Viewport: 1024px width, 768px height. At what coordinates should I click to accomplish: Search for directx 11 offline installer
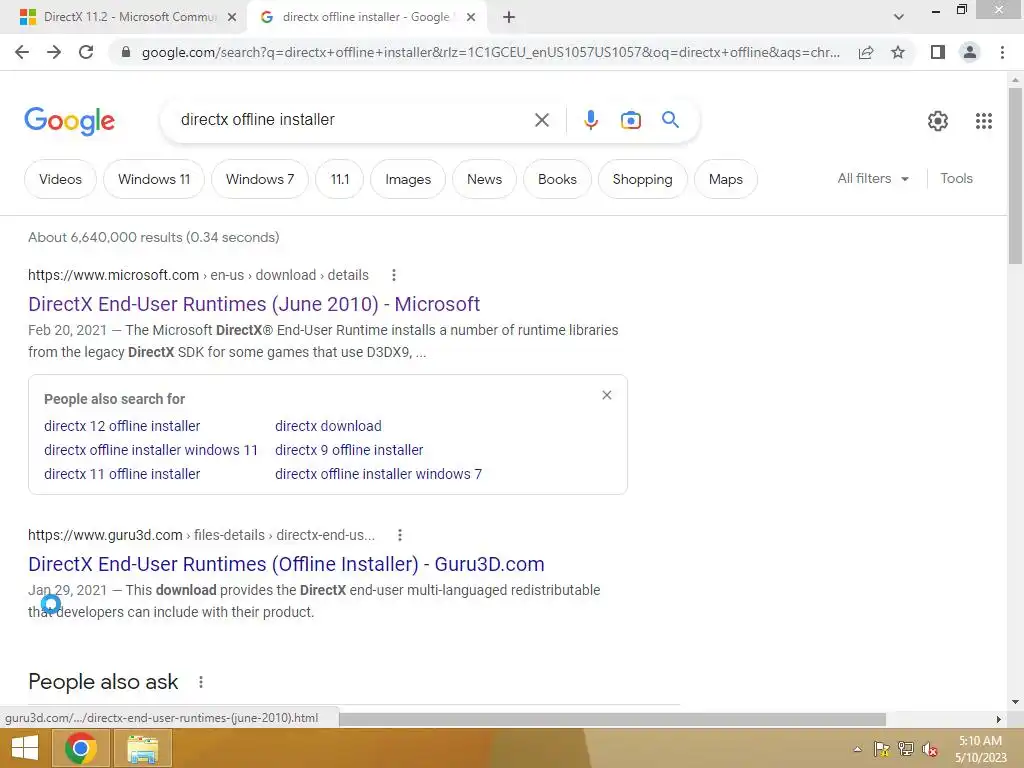pos(122,474)
